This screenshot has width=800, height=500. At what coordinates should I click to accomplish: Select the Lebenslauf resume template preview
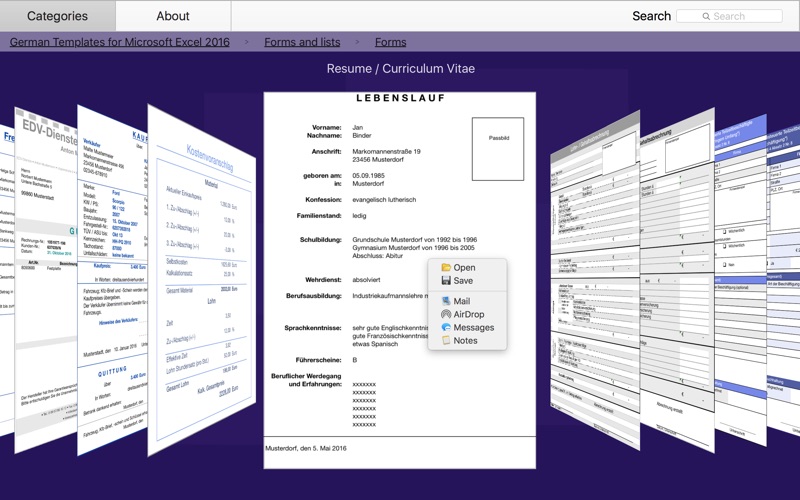[399, 280]
